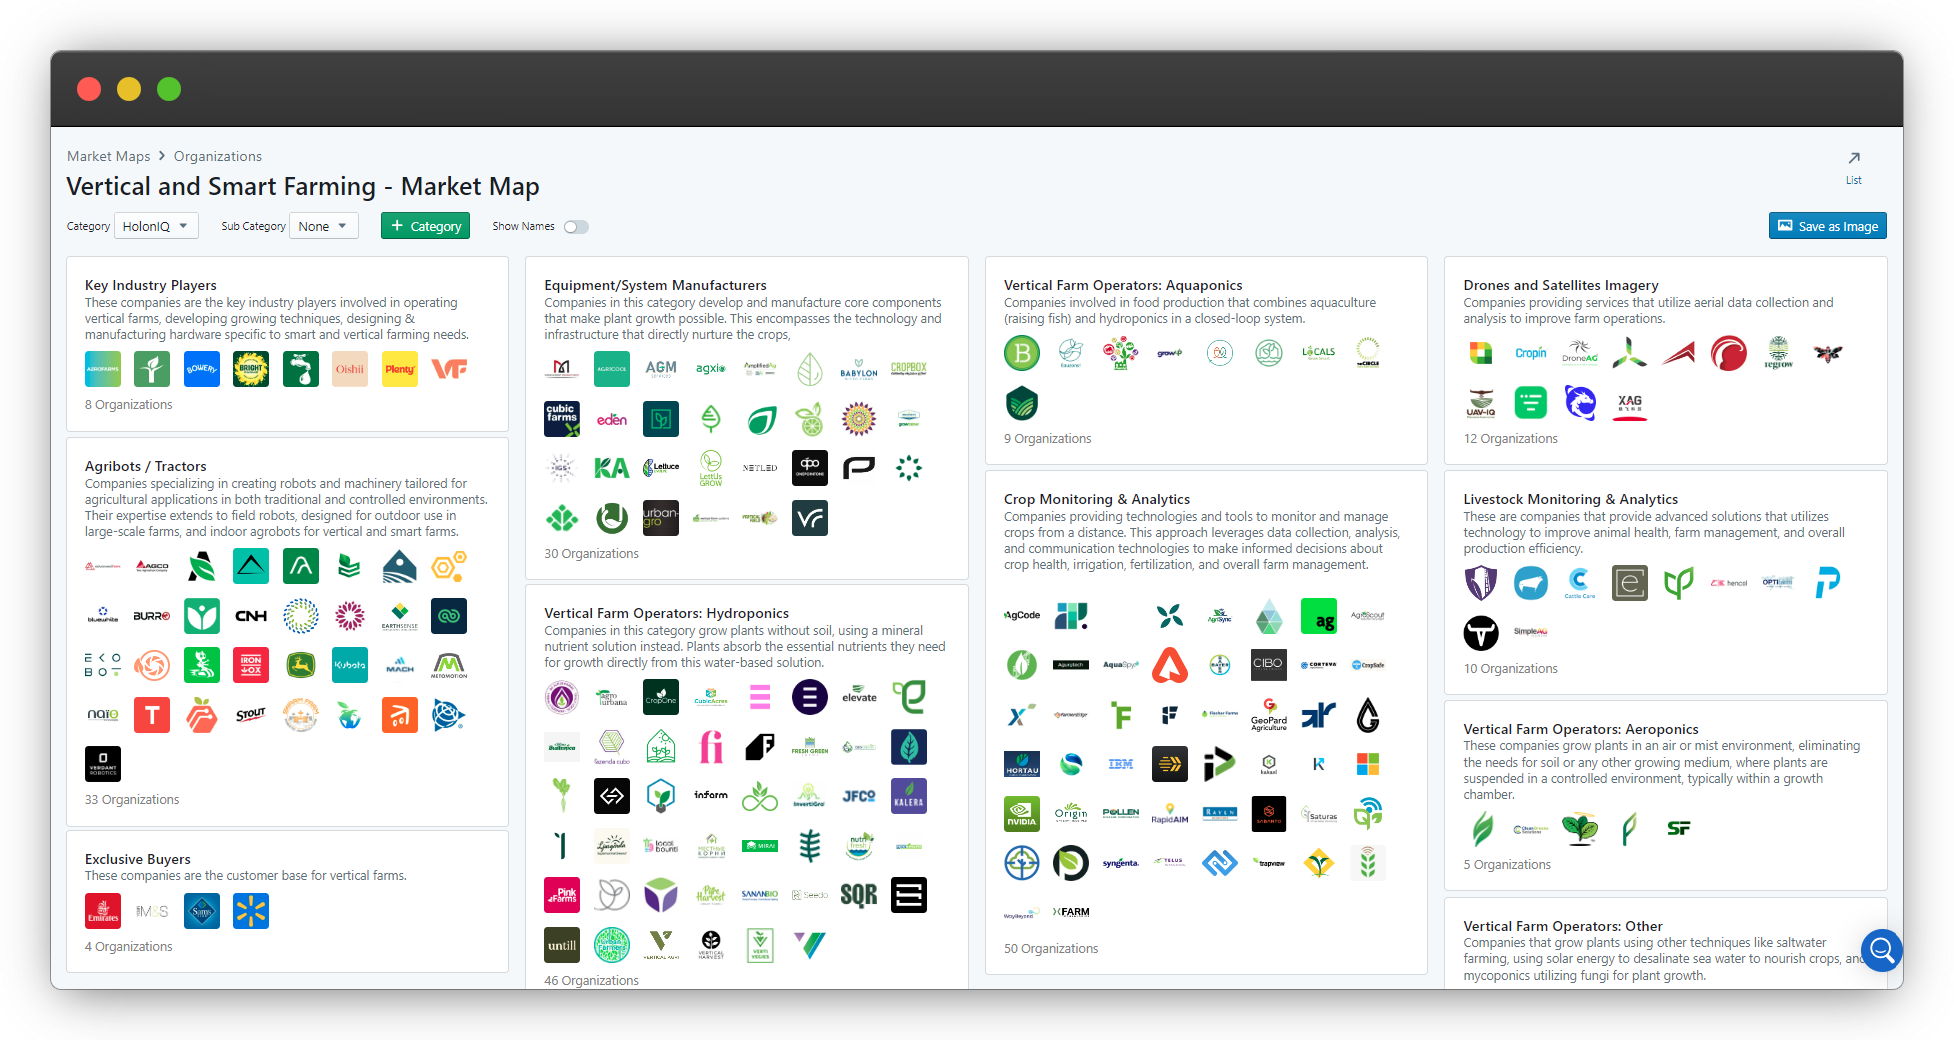This screenshot has width=1954, height=1040.
Task: Open the Walmart spark logo
Action: (251, 911)
